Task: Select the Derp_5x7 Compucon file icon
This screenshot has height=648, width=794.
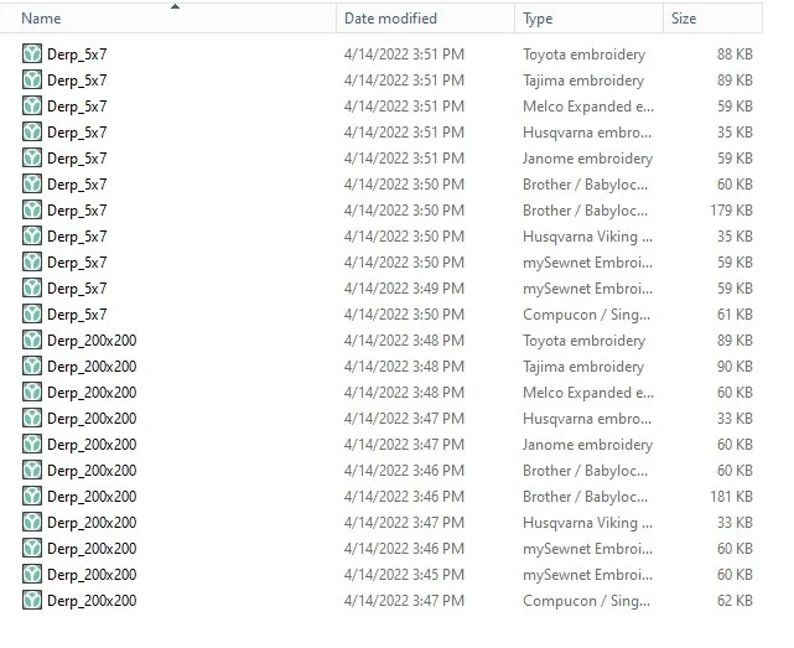Action: point(32,314)
